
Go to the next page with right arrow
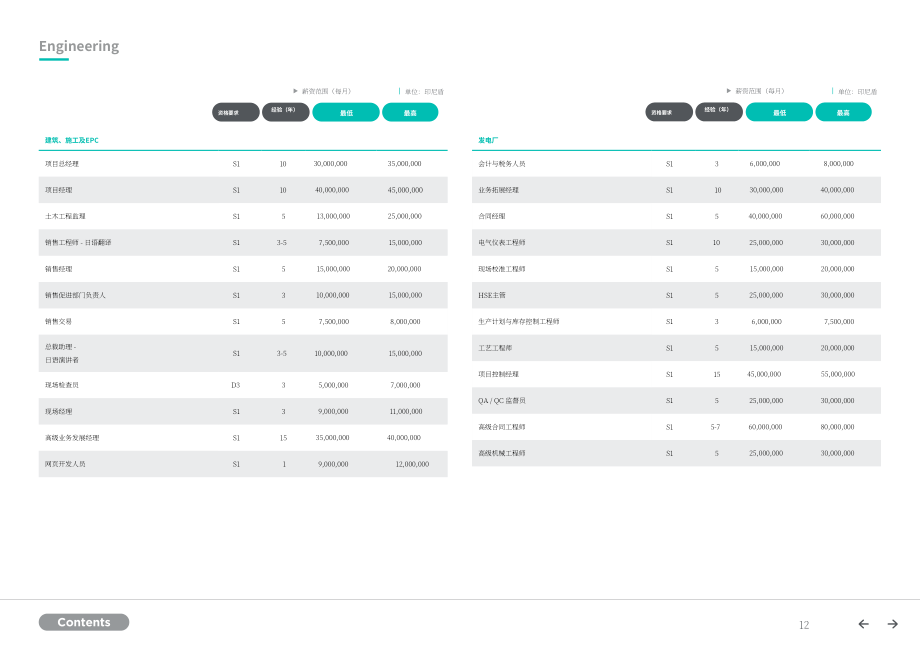(892, 624)
